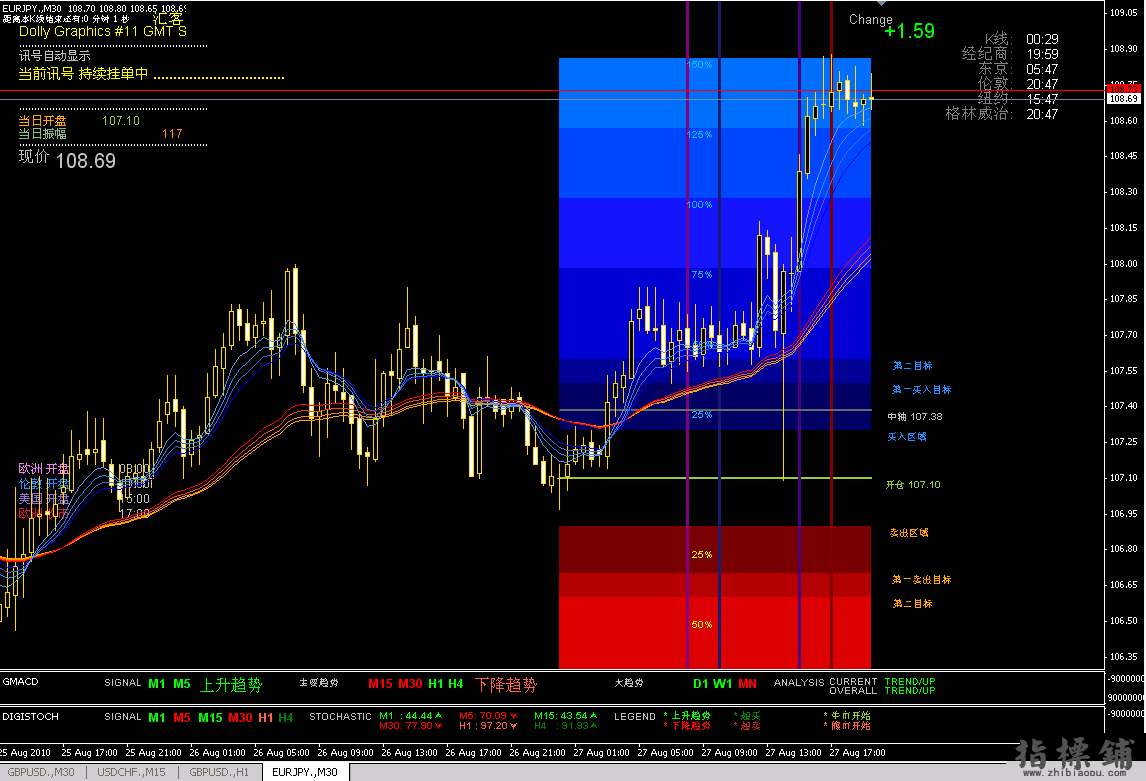Click the green D1 indicator in GMACD panel
Screen dimensions: 1146x781
pyautogui.click(x=701, y=684)
